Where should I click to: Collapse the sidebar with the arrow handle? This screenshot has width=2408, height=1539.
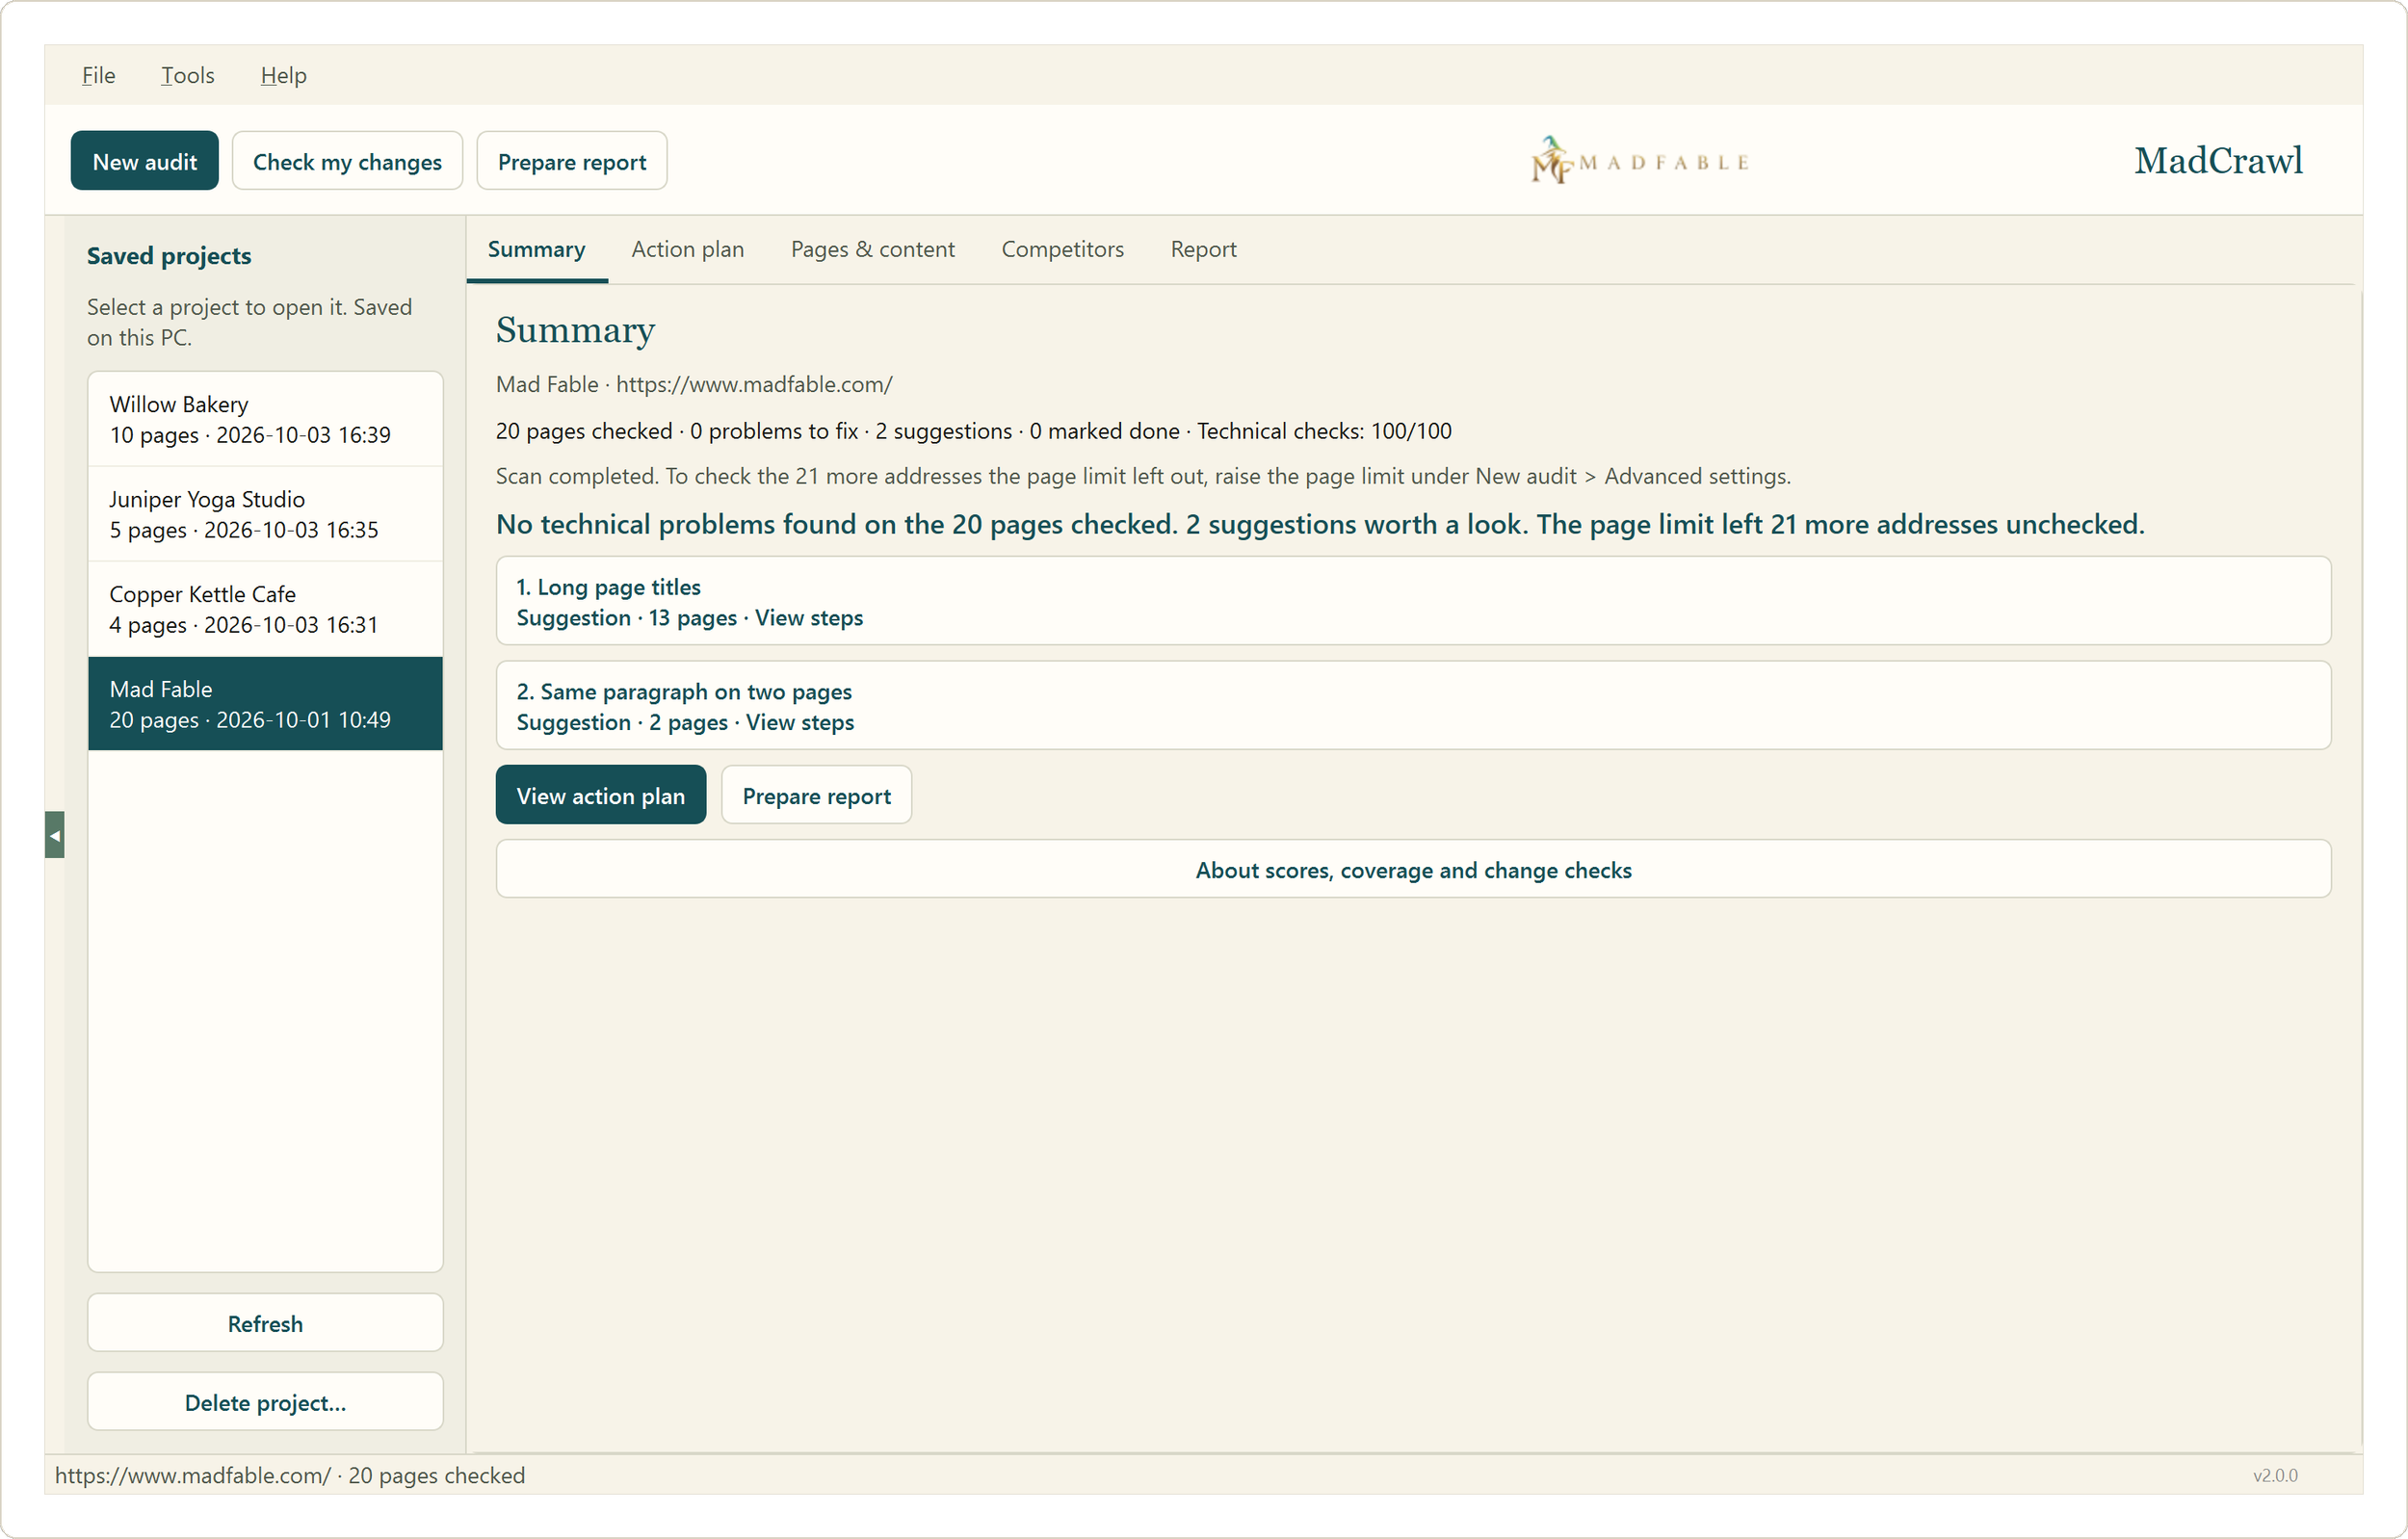tap(55, 835)
